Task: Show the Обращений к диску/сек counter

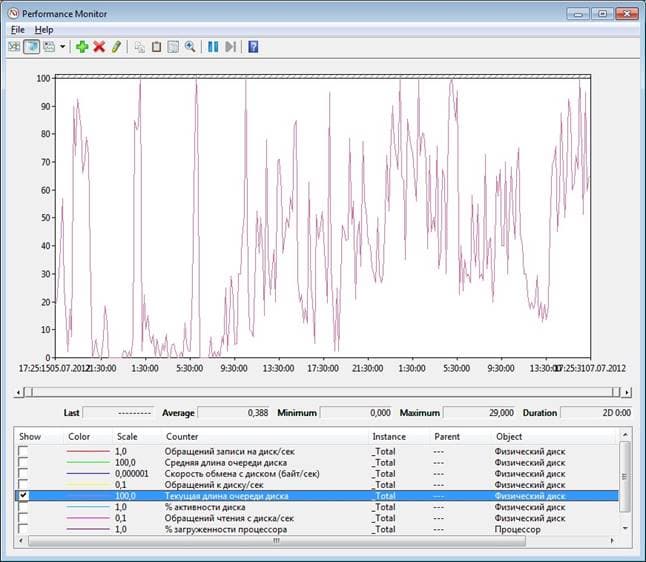Action: tap(23, 485)
